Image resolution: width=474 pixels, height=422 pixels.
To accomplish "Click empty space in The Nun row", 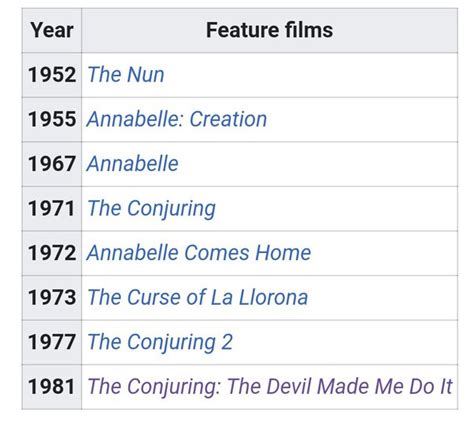I will [310, 75].
